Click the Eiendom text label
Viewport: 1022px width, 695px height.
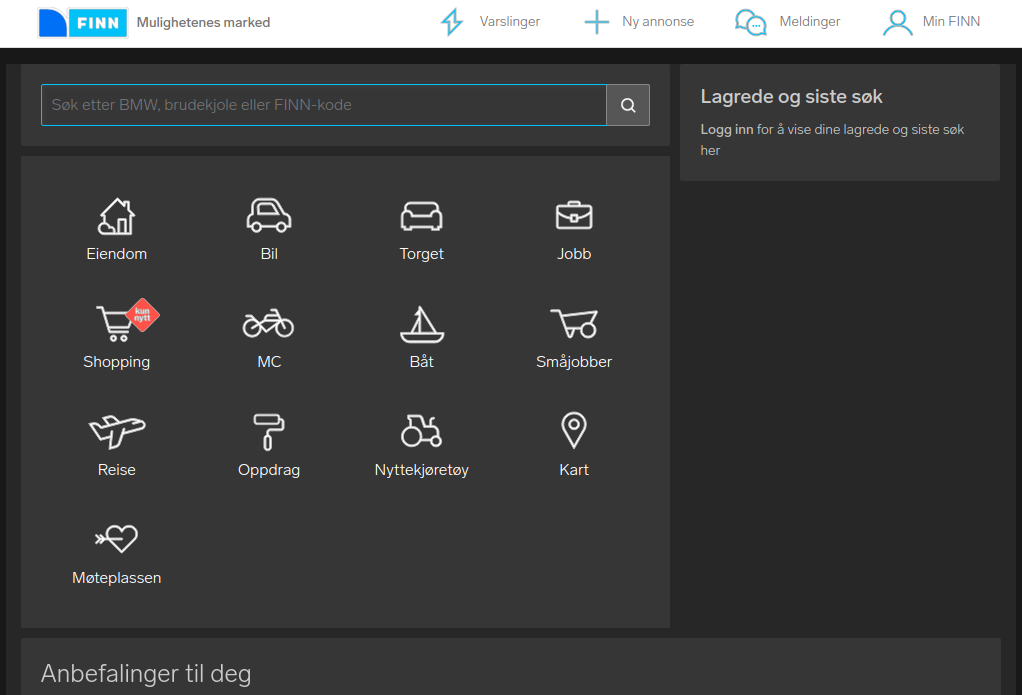pos(117,254)
